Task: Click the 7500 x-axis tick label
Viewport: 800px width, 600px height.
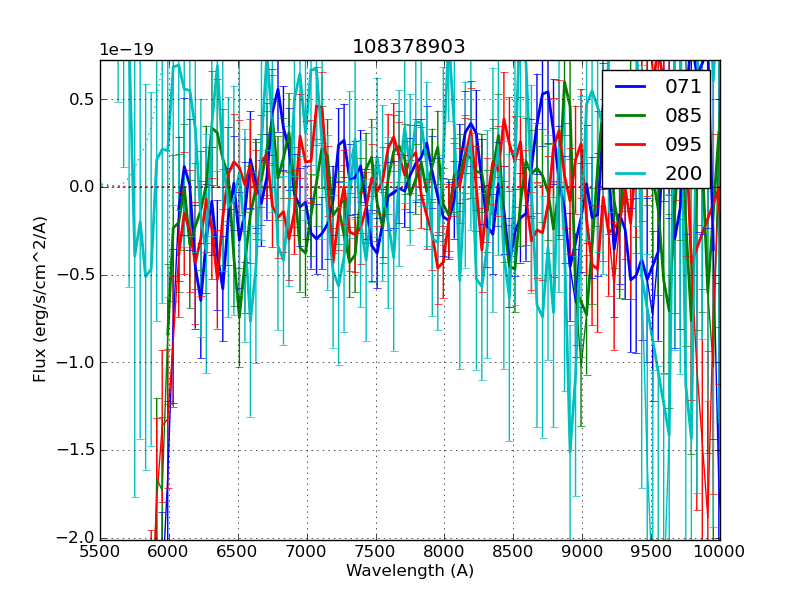Action: coord(376,551)
